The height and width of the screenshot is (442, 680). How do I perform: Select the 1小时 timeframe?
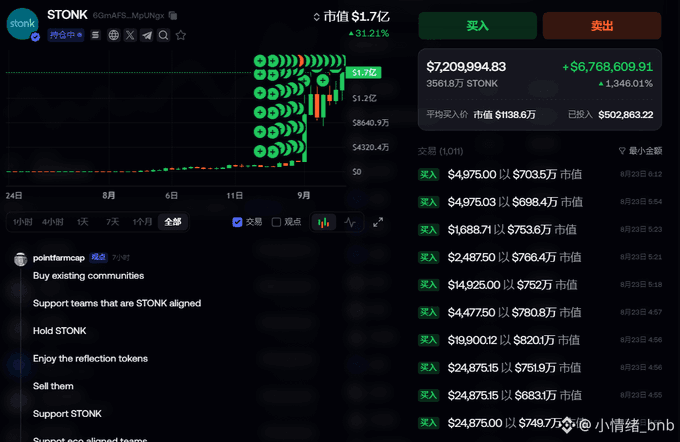coord(23,222)
